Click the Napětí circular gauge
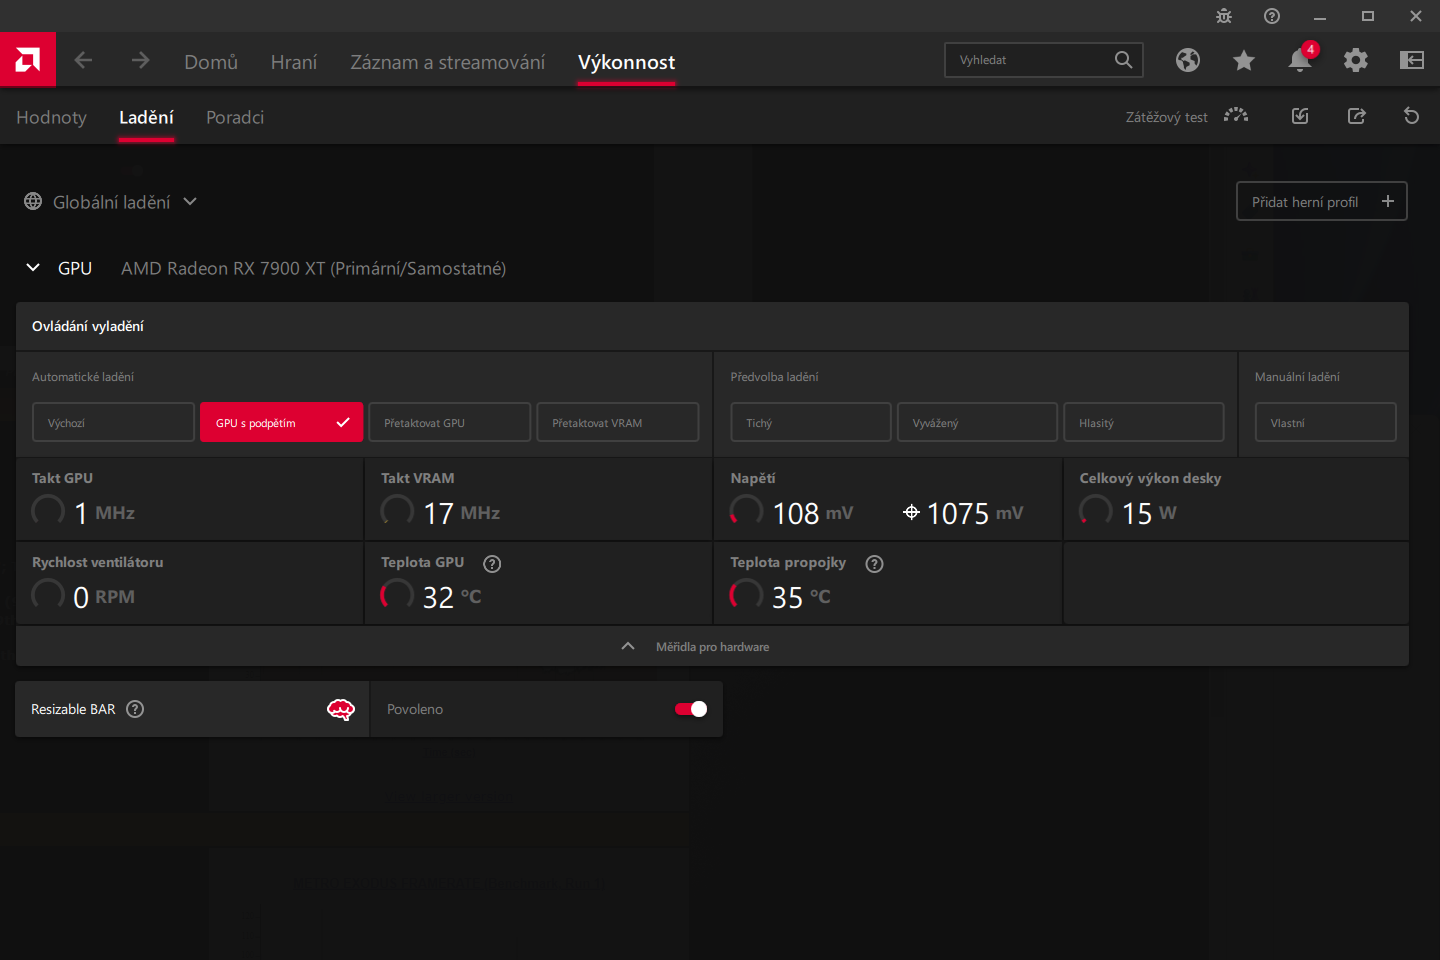Screen dimensions: 1440x960 click(746, 511)
